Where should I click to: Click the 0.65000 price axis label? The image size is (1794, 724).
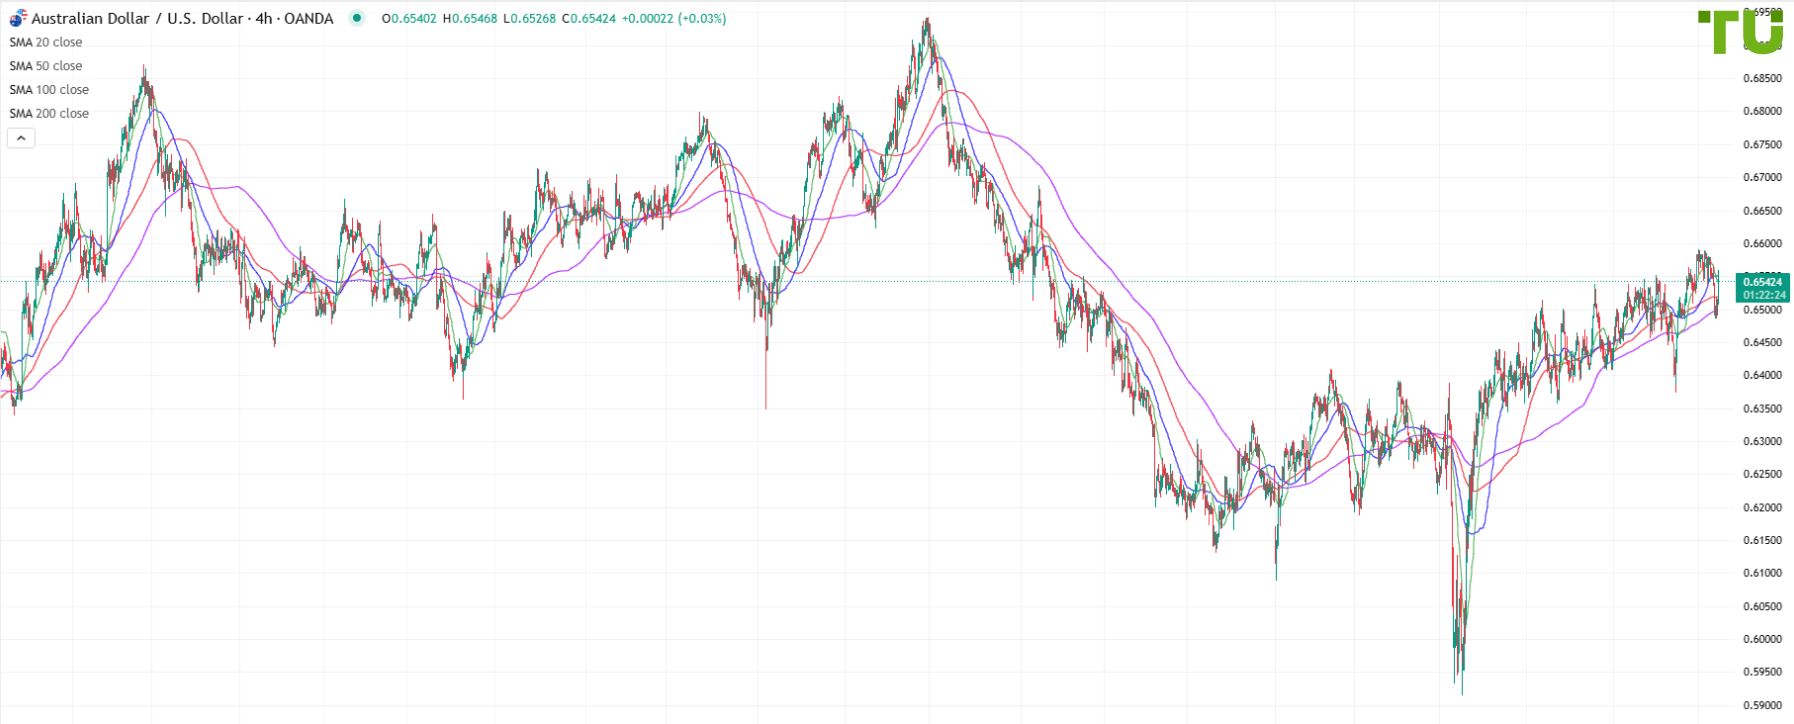click(1763, 309)
